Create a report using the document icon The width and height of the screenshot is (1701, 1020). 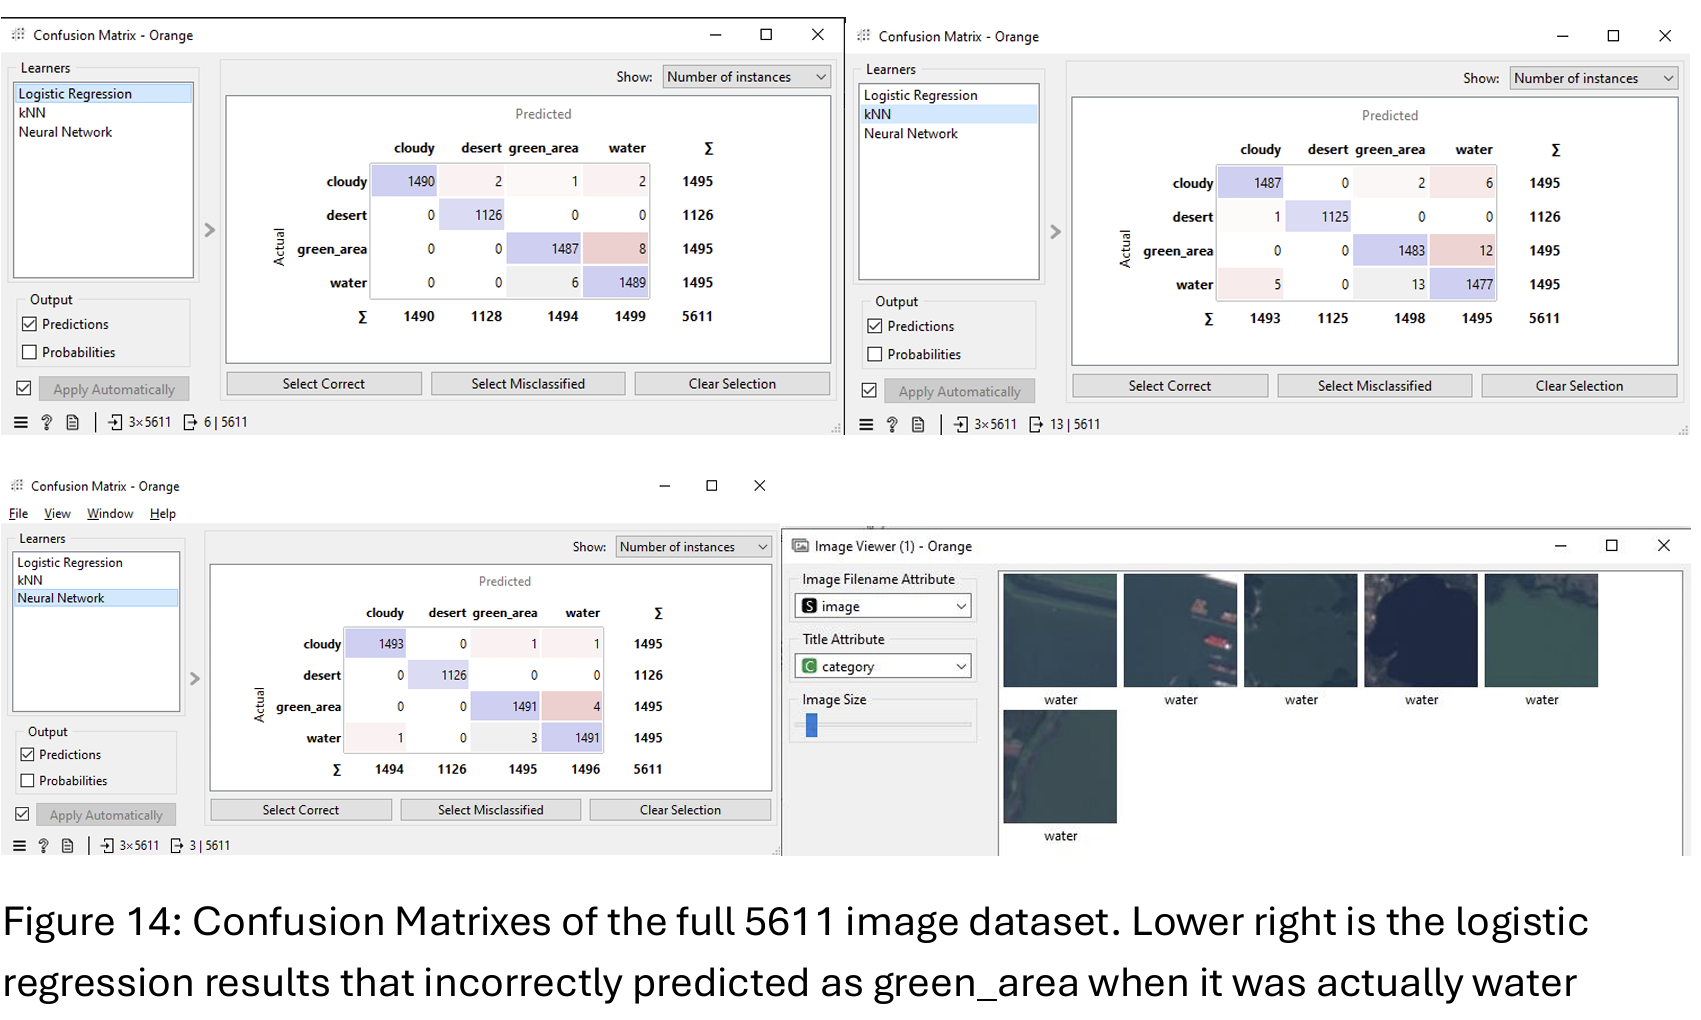pos(72,422)
